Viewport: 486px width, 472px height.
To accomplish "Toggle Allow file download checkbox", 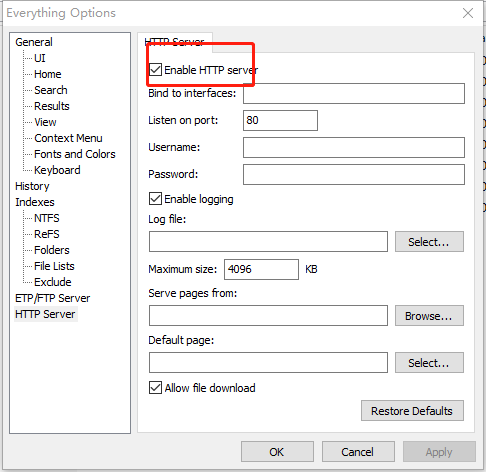I will tap(155, 388).
